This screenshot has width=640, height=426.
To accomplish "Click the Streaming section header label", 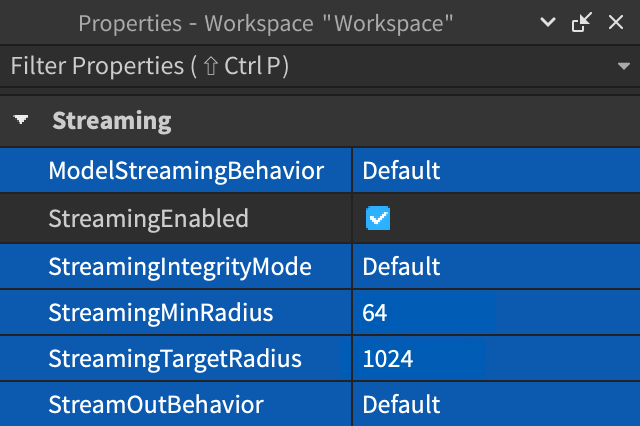I will (111, 121).
